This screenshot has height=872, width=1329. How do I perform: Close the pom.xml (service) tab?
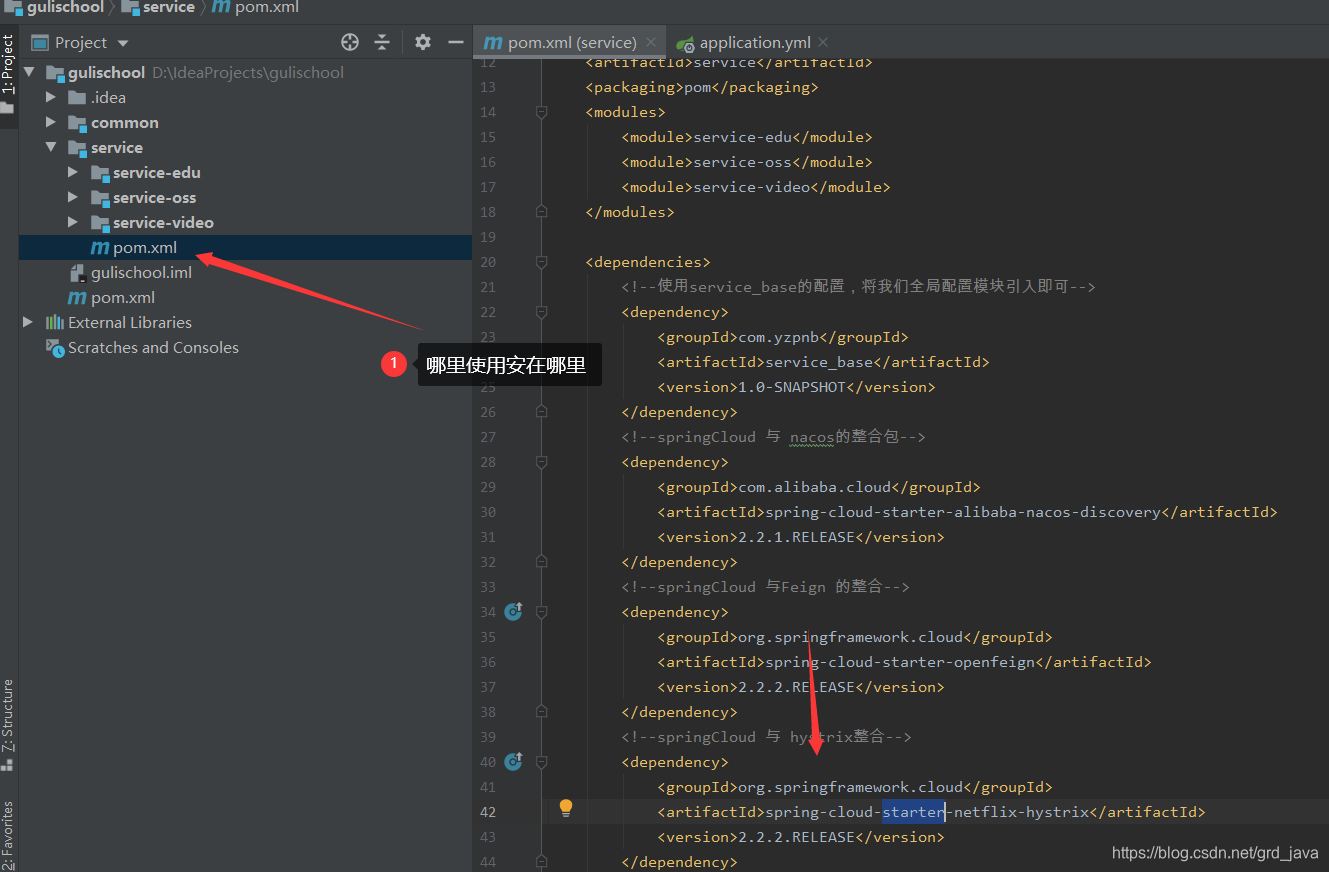651,42
